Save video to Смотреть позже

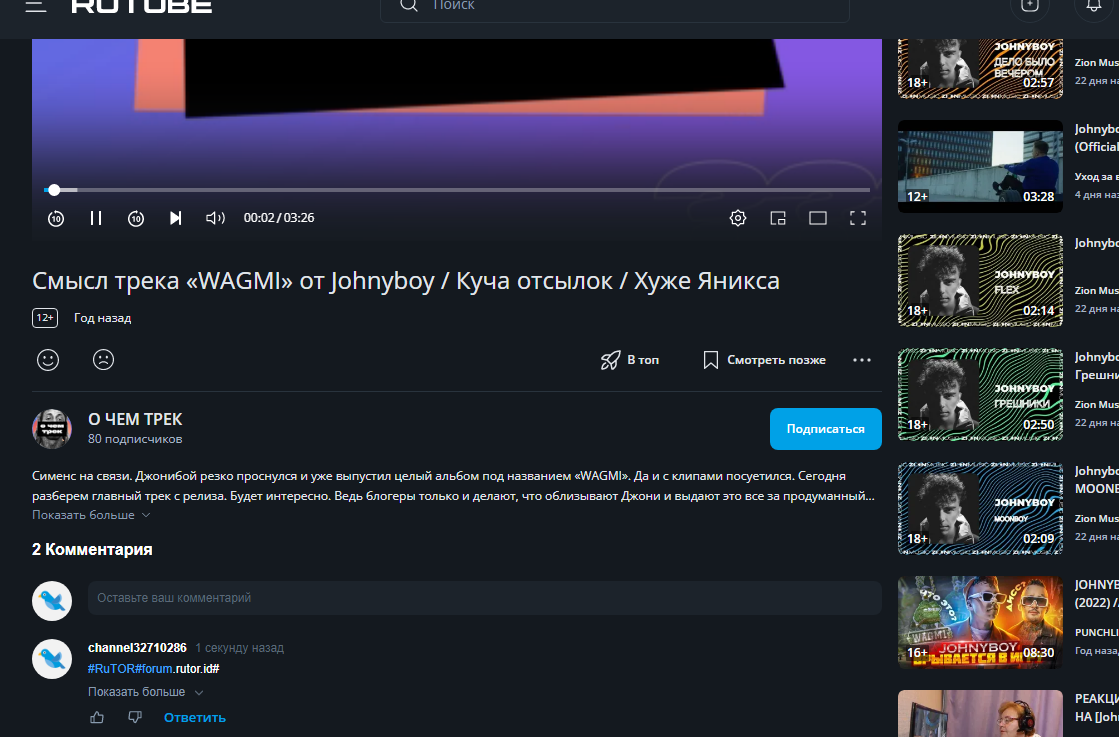click(764, 360)
